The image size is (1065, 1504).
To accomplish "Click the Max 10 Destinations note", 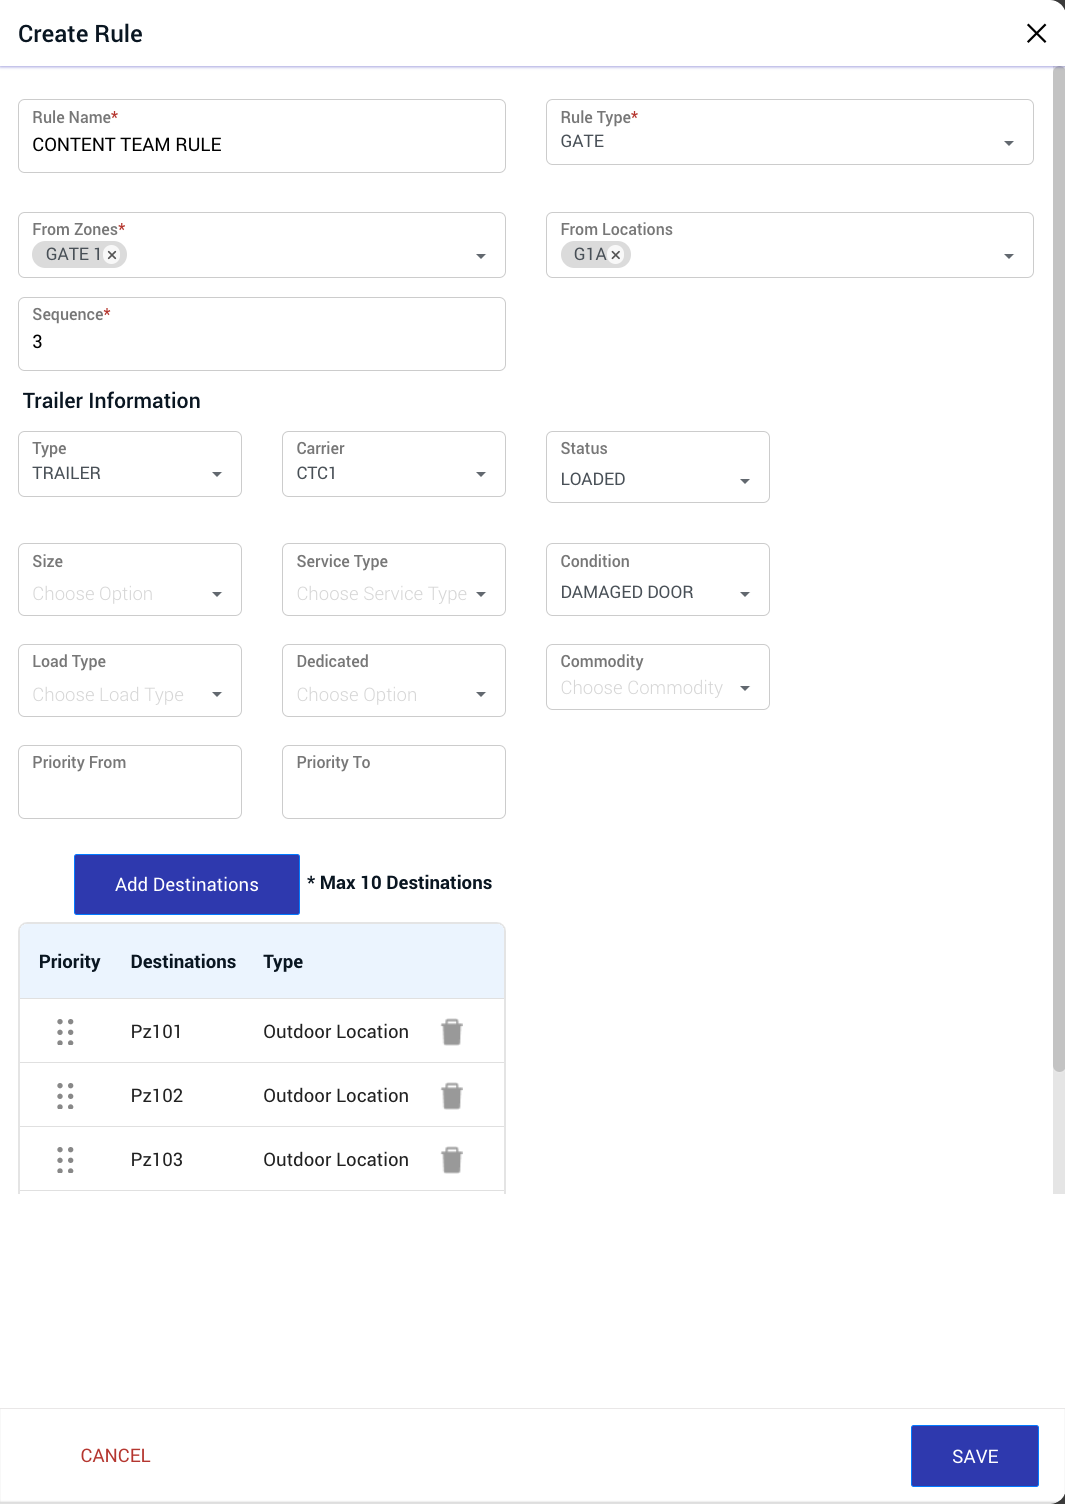I will tap(400, 882).
